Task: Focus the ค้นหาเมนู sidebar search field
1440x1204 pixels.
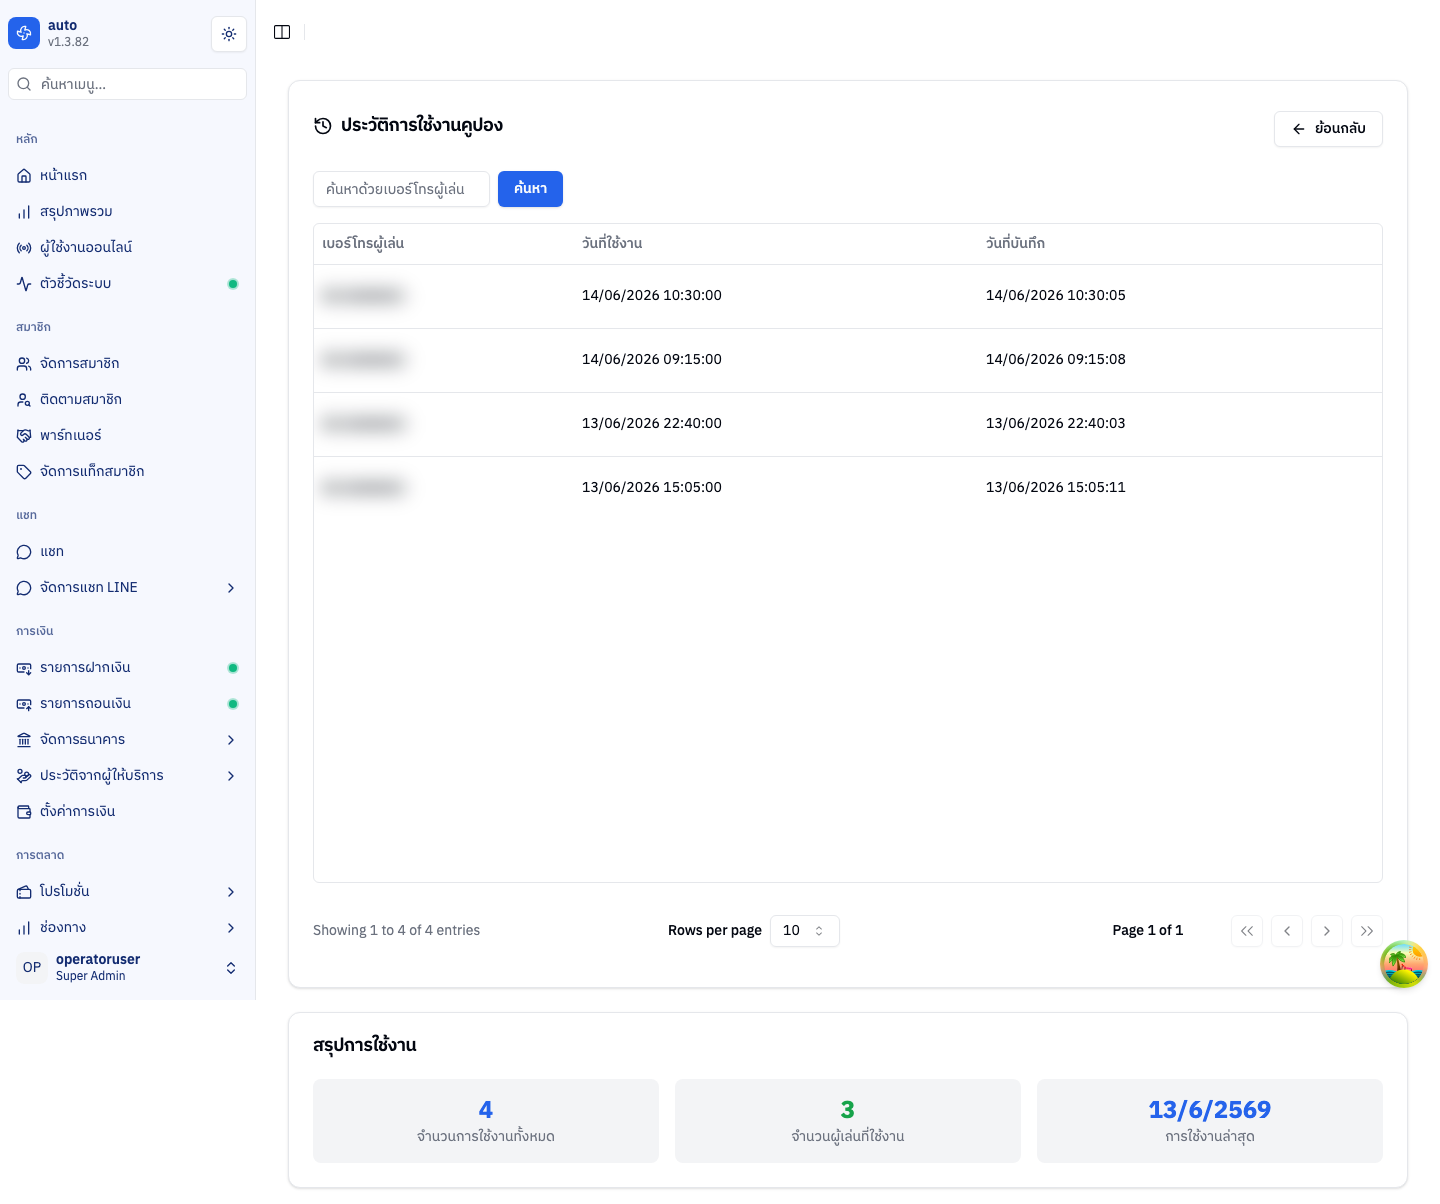Action: pyautogui.click(x=127, y=84)
